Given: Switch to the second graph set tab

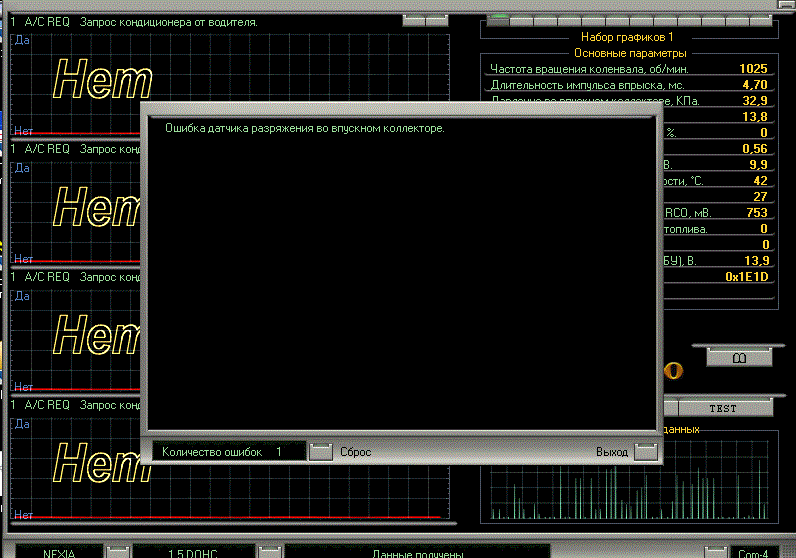Looking at the screenshot, I should pyautogui.click(x=521, y=20).
